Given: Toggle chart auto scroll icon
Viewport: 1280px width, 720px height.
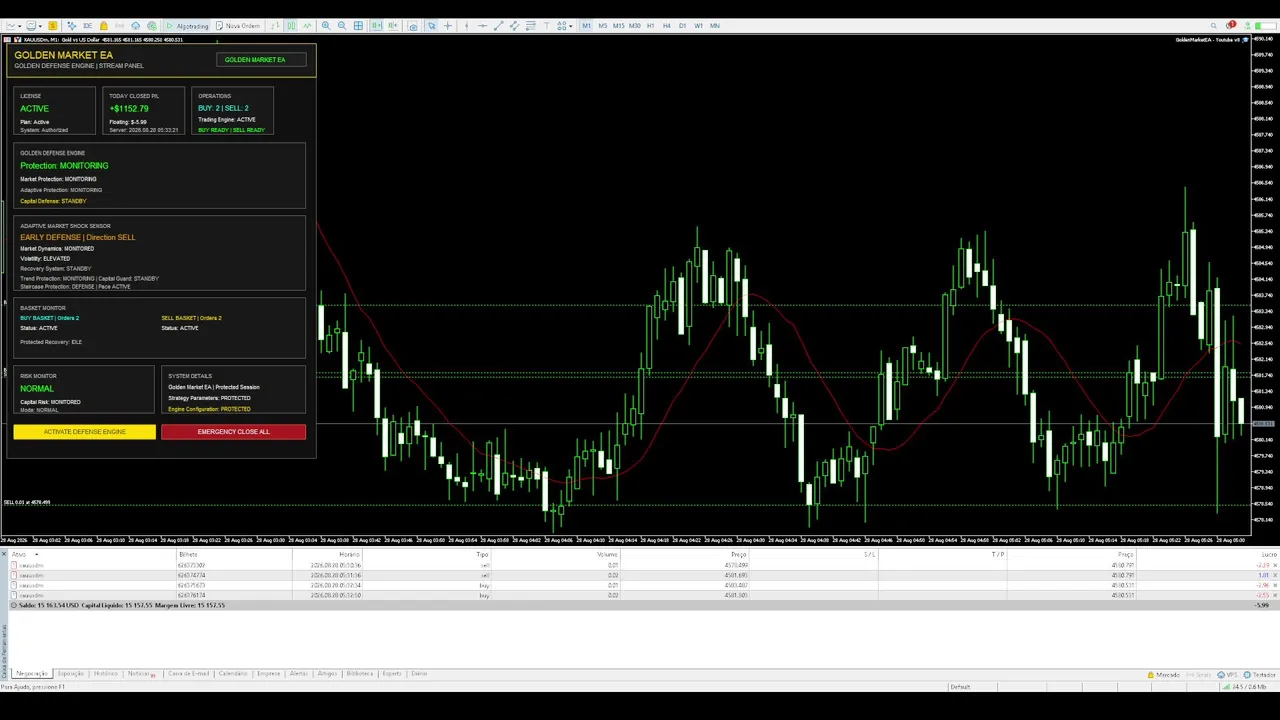Looking at the screenshot, I should tap(375, 26).
